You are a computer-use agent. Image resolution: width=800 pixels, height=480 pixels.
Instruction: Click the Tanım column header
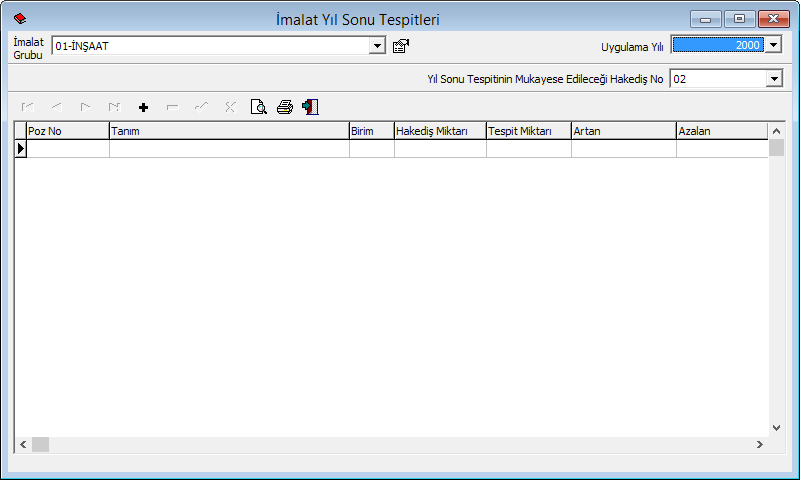(x=228, y=131)
